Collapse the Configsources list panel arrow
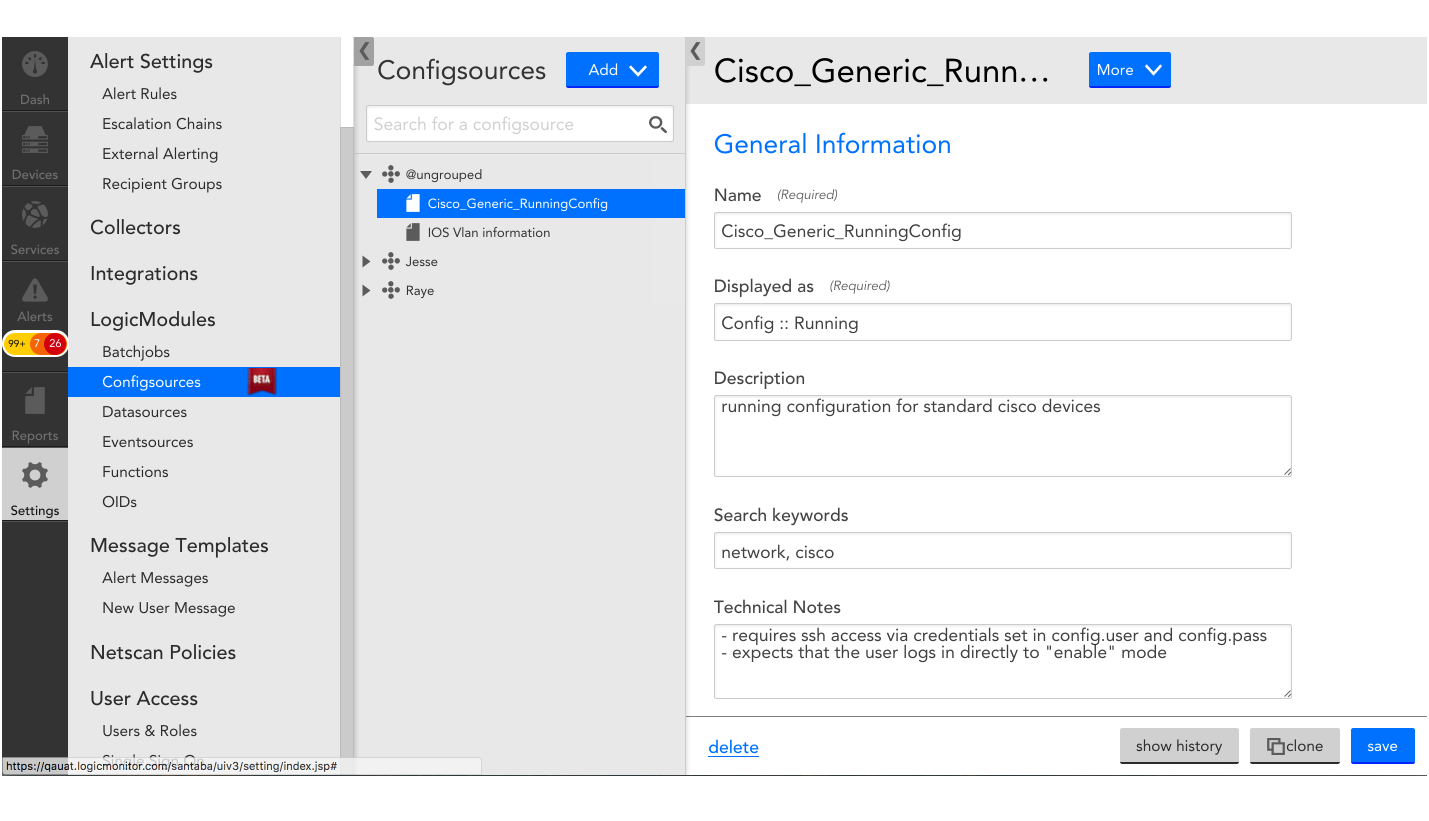 tap(696, 52)
